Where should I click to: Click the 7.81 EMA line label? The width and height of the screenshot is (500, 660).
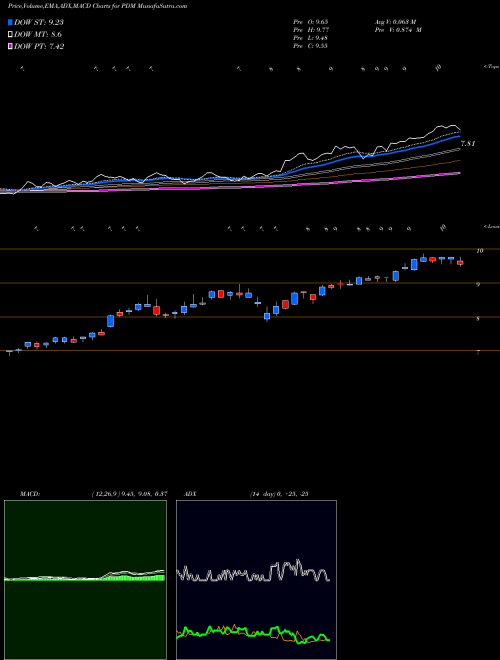tap(468, 144)
